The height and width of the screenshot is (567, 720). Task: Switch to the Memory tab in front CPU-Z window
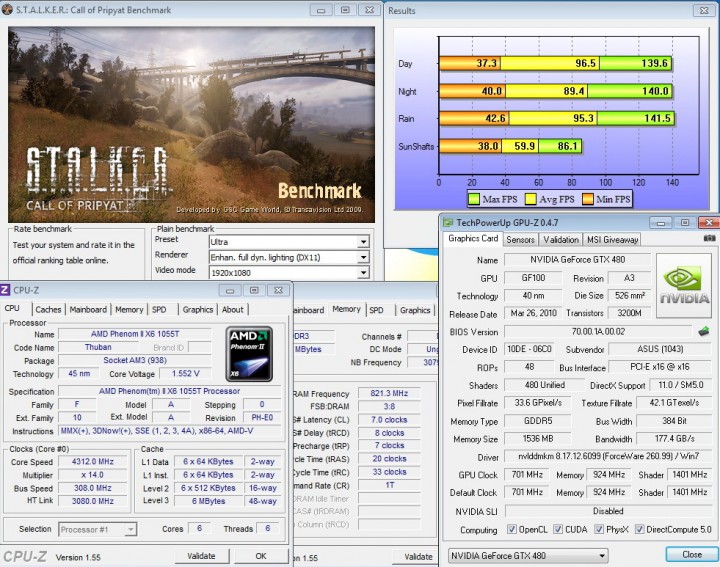[x=129, y=309]
